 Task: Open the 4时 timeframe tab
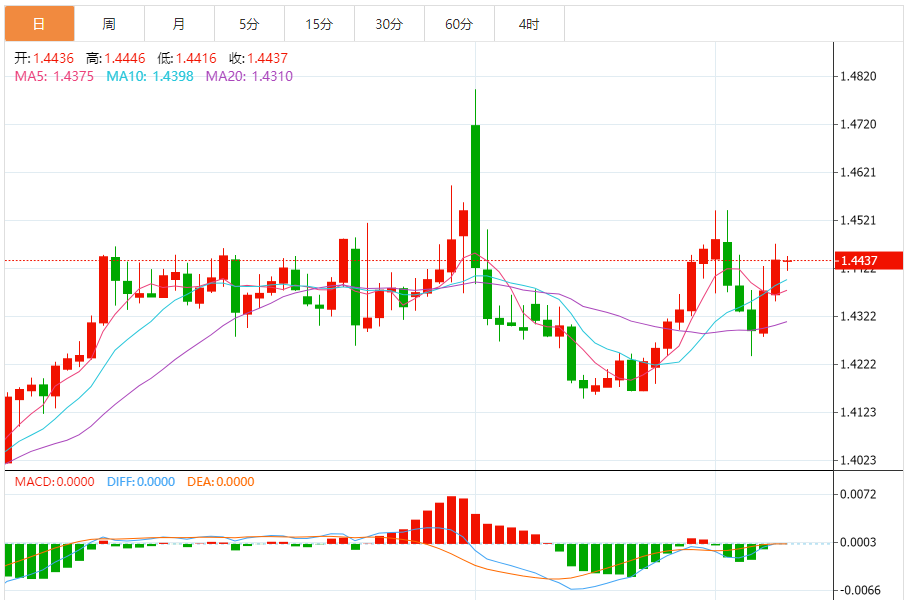coord(529,24)
